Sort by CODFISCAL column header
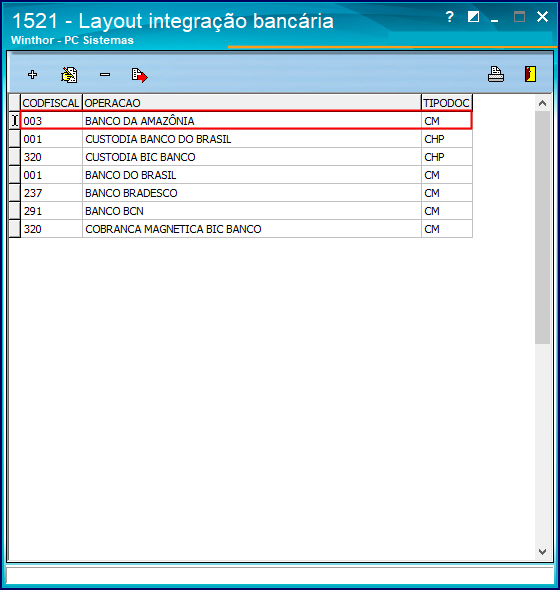Screen dimensions: 560x590 [x=51, y=103]
